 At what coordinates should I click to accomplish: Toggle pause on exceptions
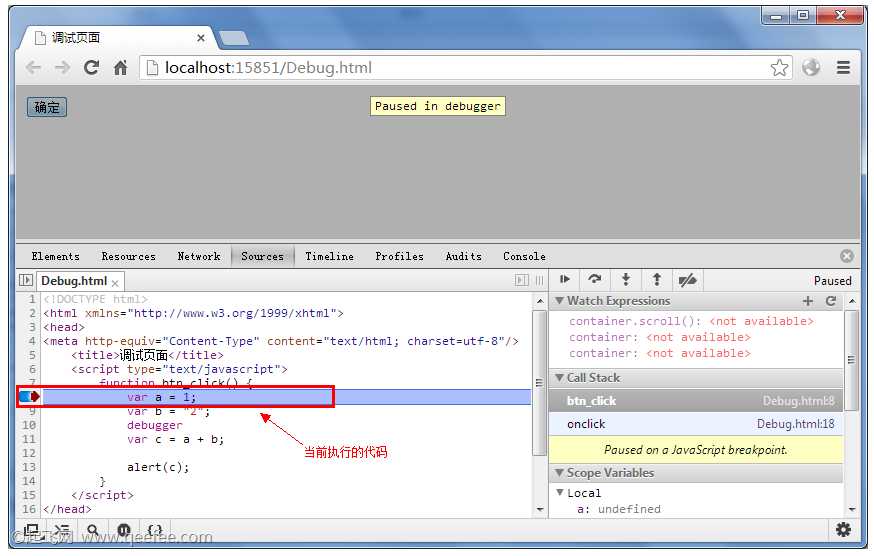pos(124,530)
